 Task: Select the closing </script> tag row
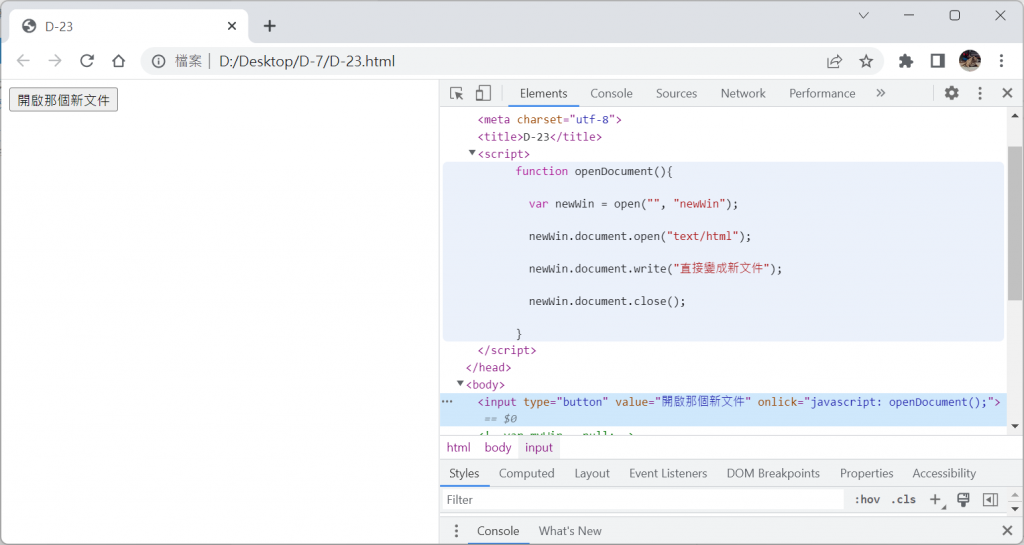point(507,350)
